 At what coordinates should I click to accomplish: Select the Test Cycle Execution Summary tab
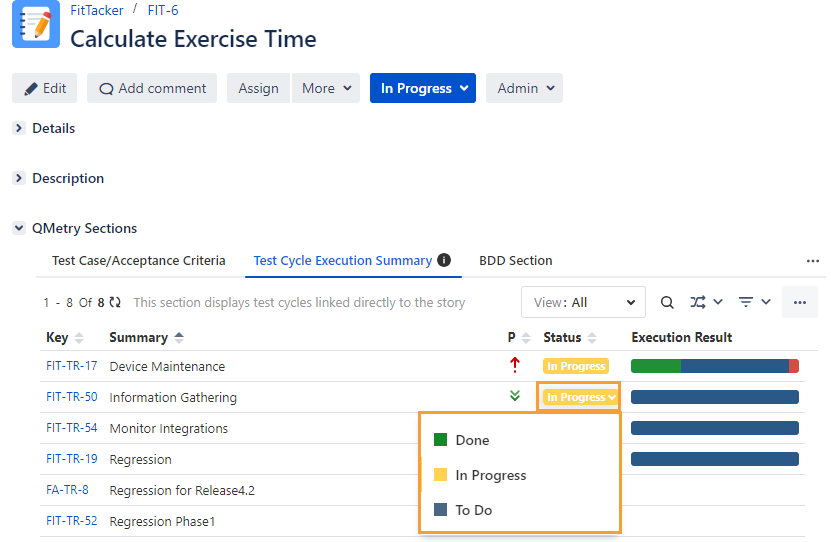pos(343,261)
